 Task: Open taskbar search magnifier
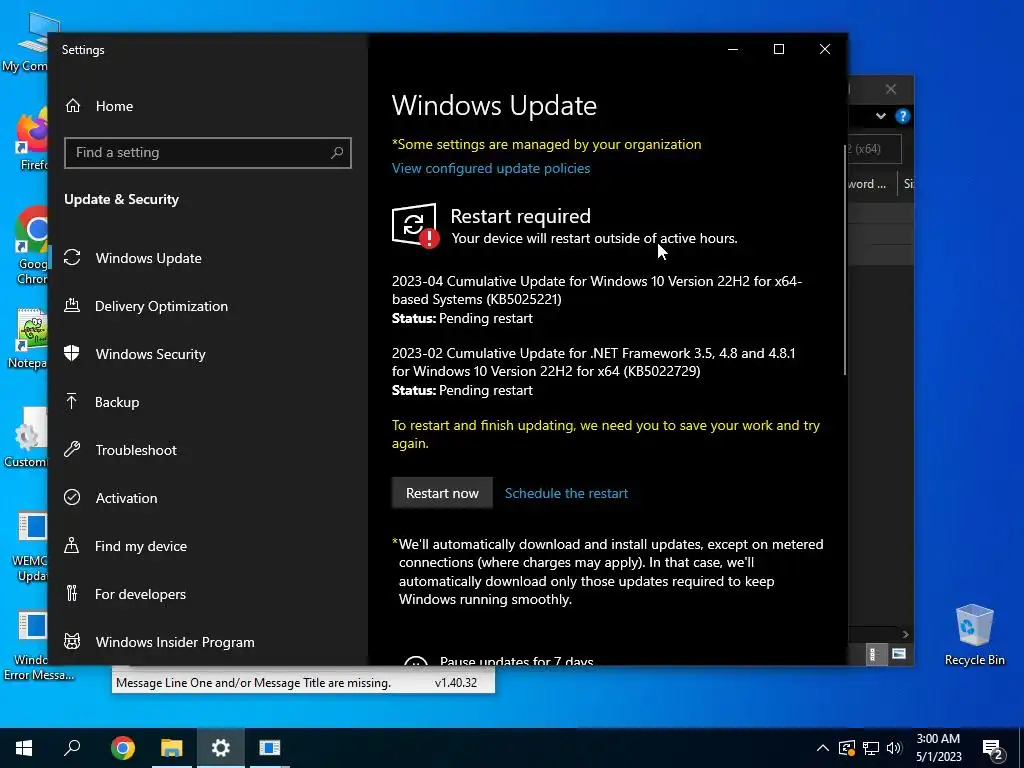72,748
